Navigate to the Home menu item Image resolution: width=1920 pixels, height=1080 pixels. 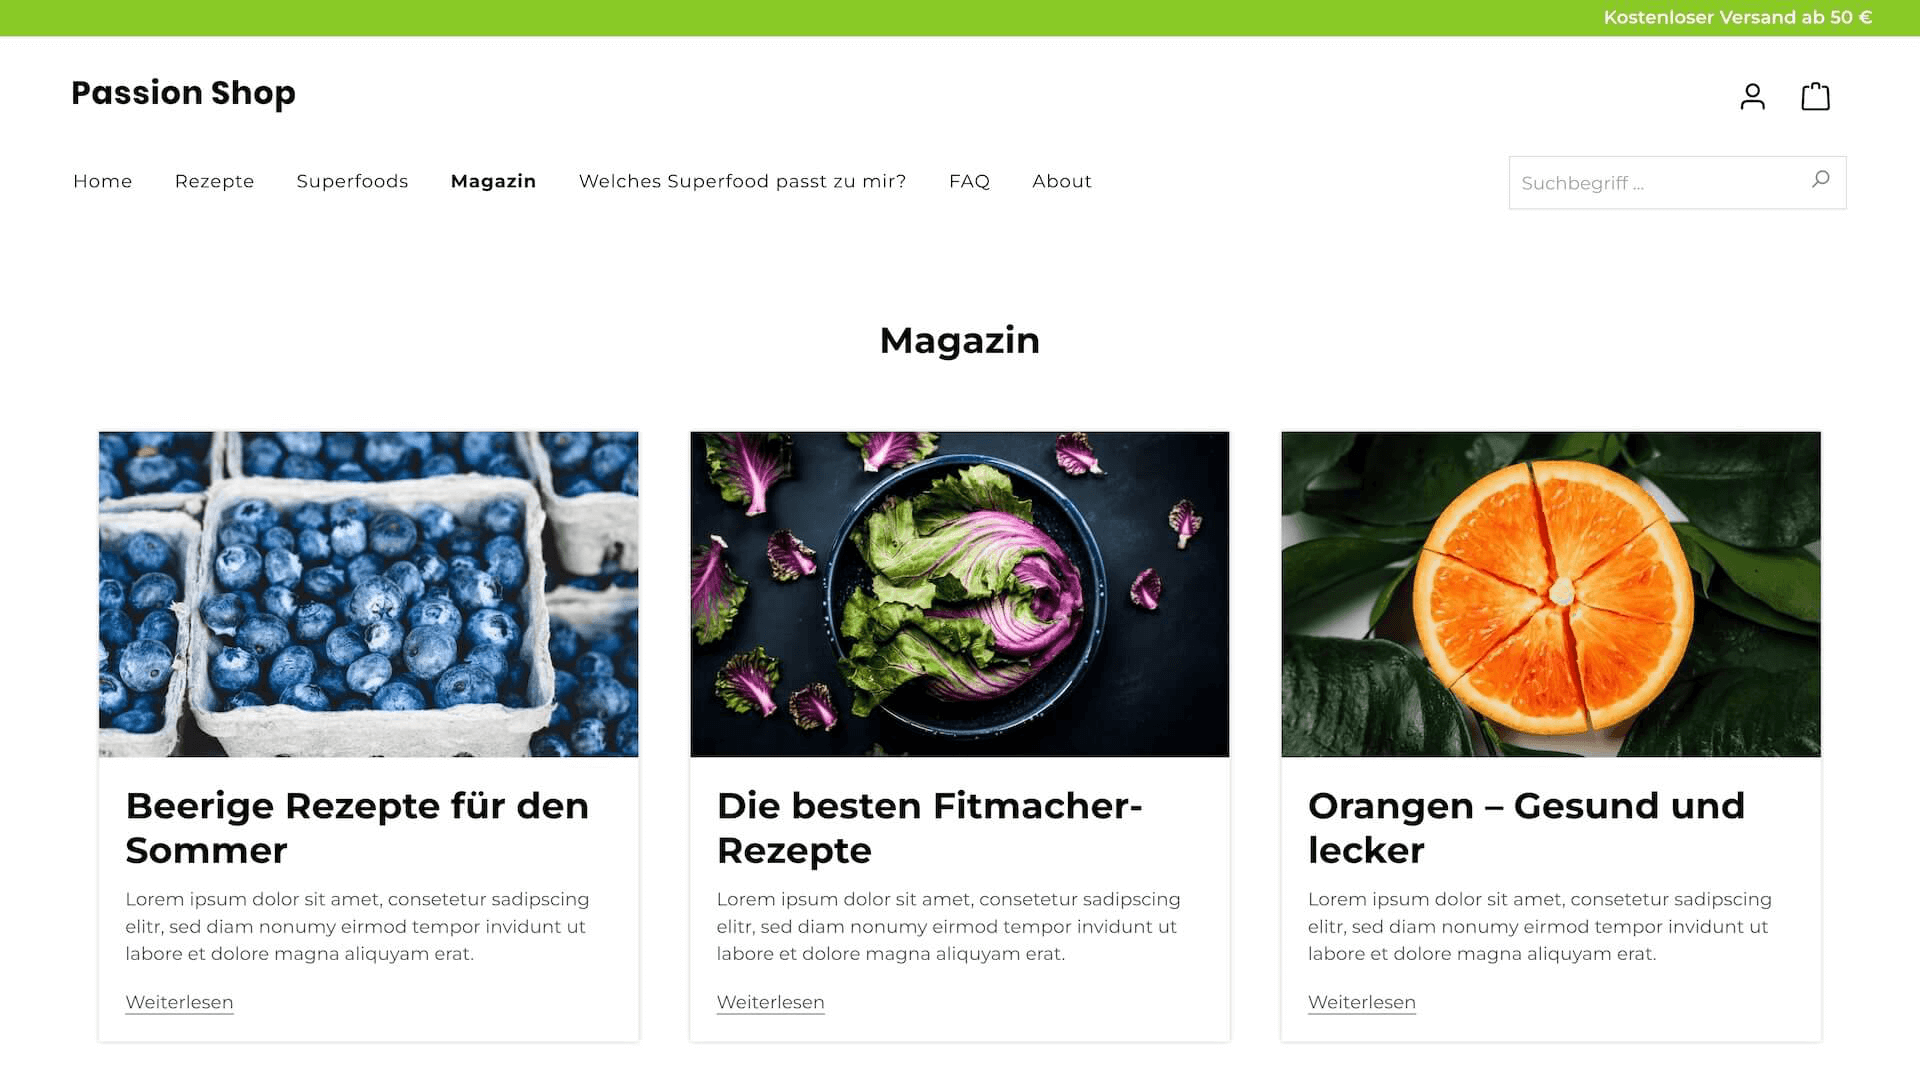point(103,181)
